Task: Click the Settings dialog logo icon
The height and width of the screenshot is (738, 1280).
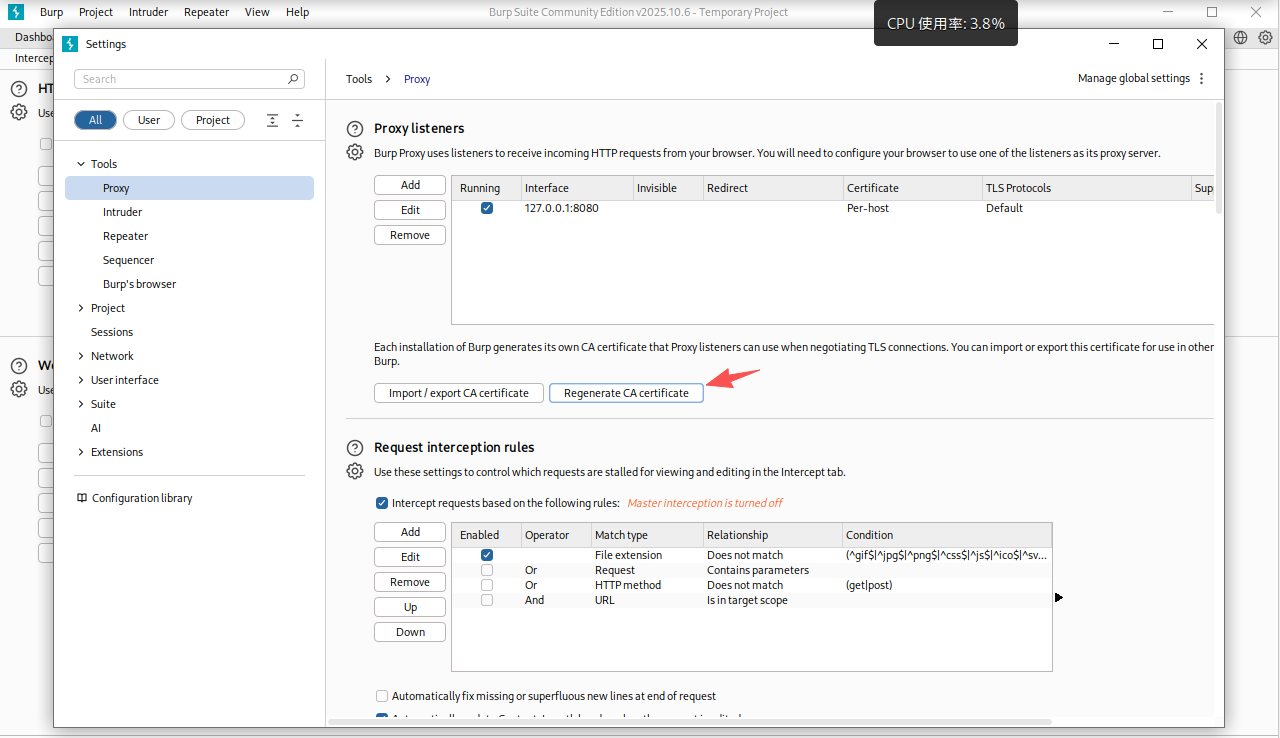Action: point(69,44)
